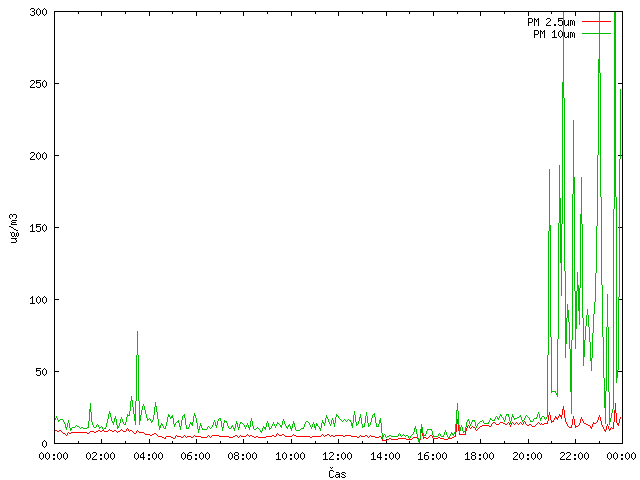
Task: Click the green PM 10um legend line
Action: point(596,33)
